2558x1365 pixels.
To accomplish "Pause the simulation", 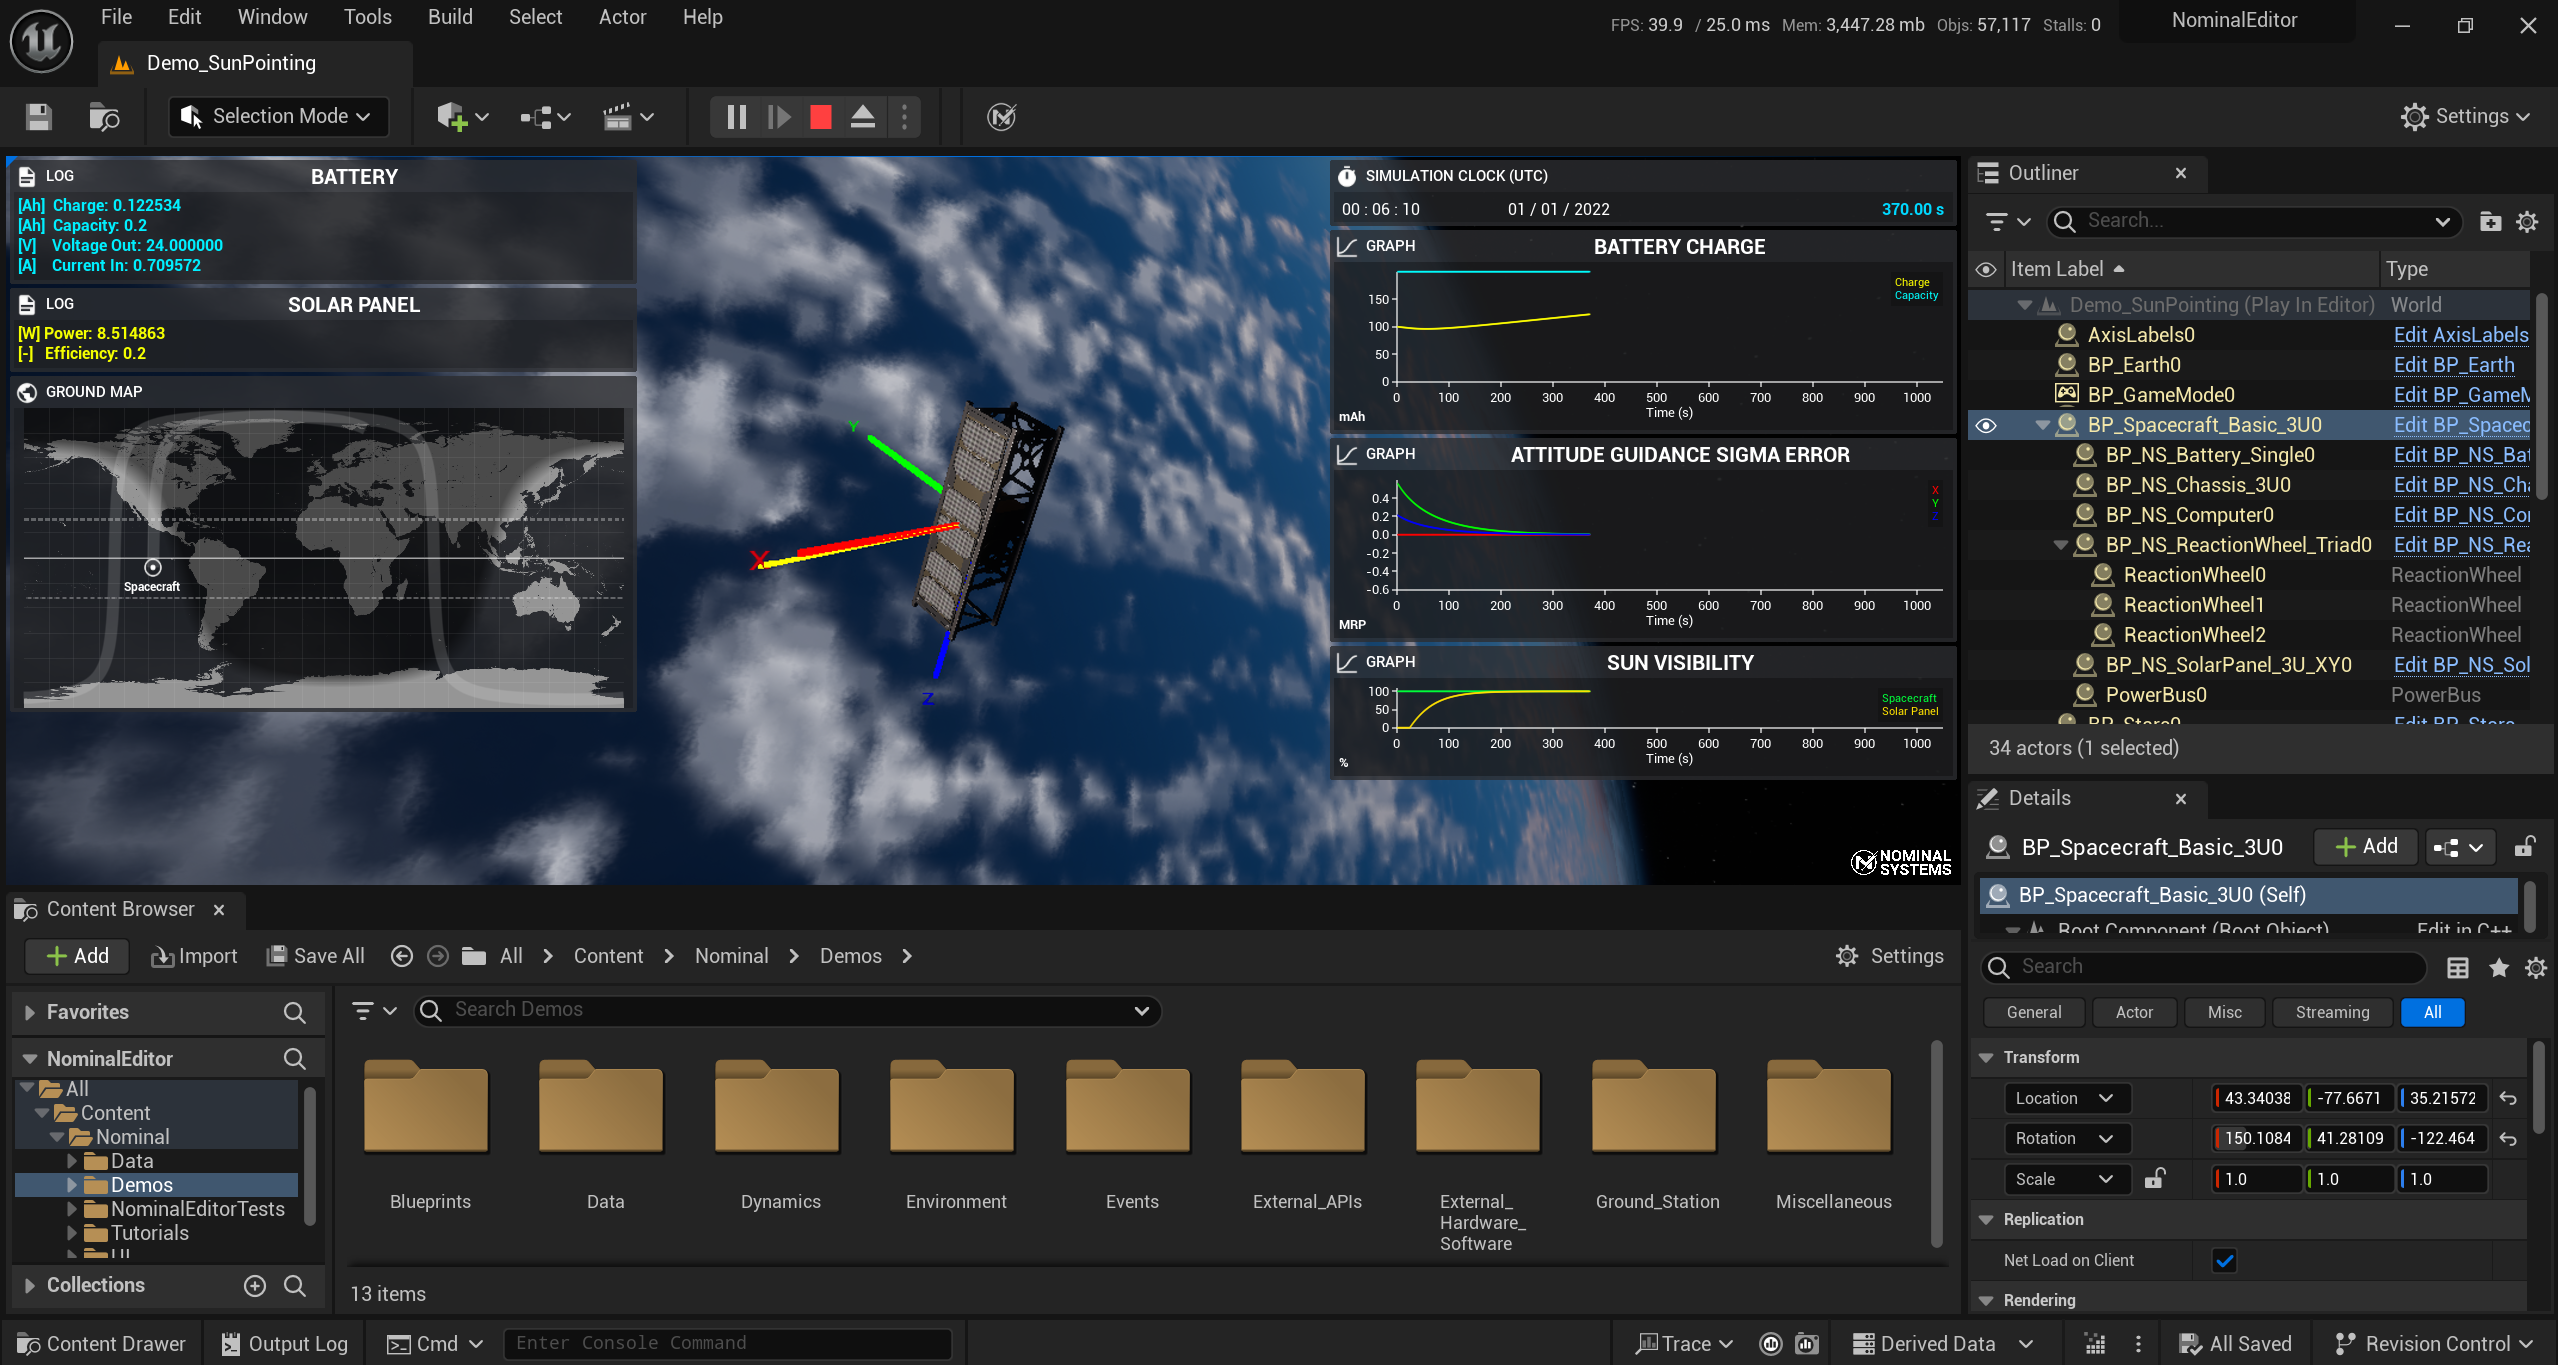I will [737, 117].
